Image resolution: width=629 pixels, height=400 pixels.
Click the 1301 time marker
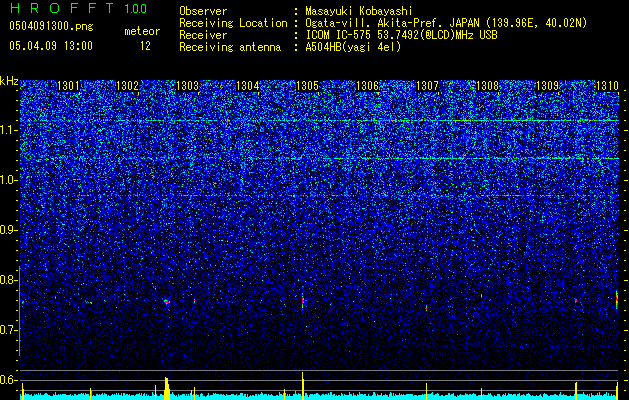click(68, 86)
